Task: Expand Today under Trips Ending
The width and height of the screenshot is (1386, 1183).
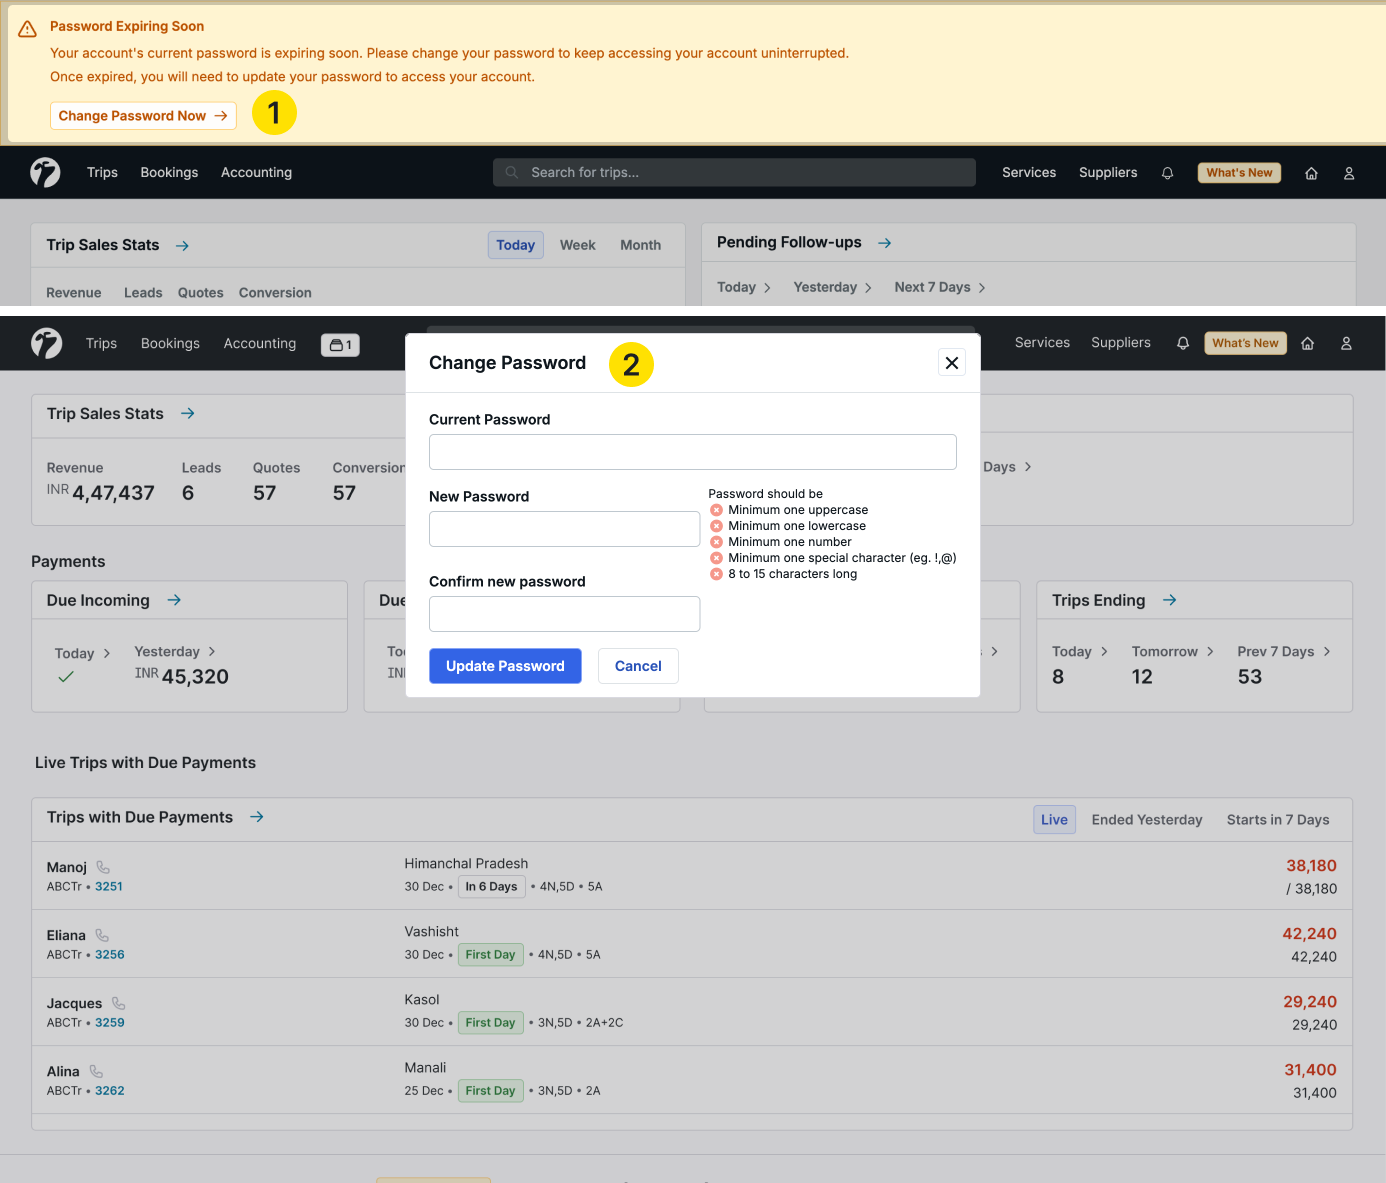Action: coord(1080,651)
